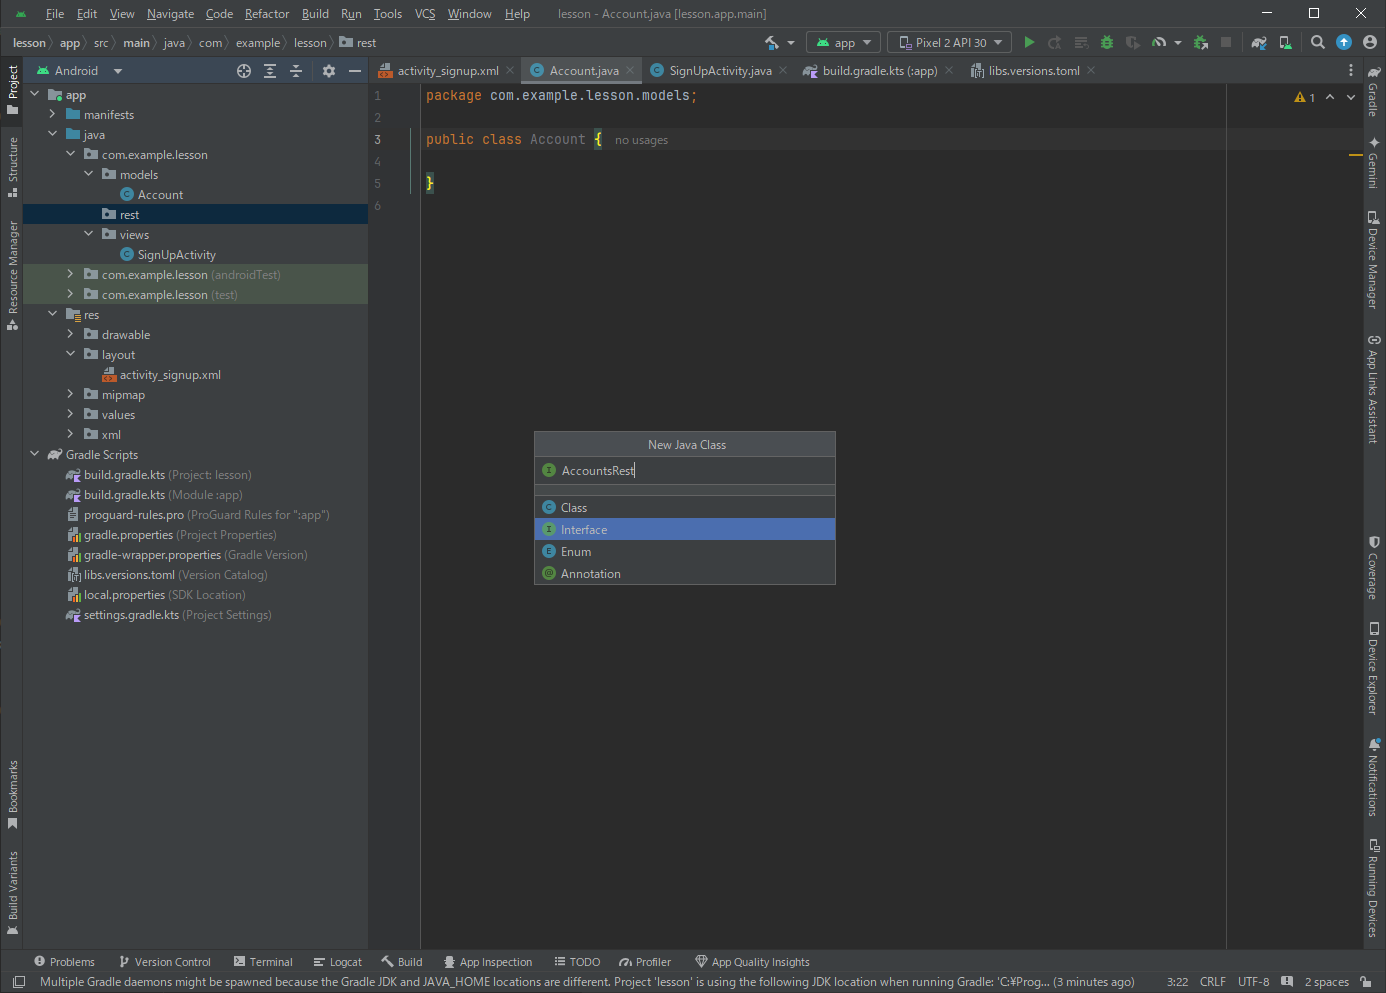Collapse the app module tree node
The image size is (1386, 993).
click(x=35, y=94)
